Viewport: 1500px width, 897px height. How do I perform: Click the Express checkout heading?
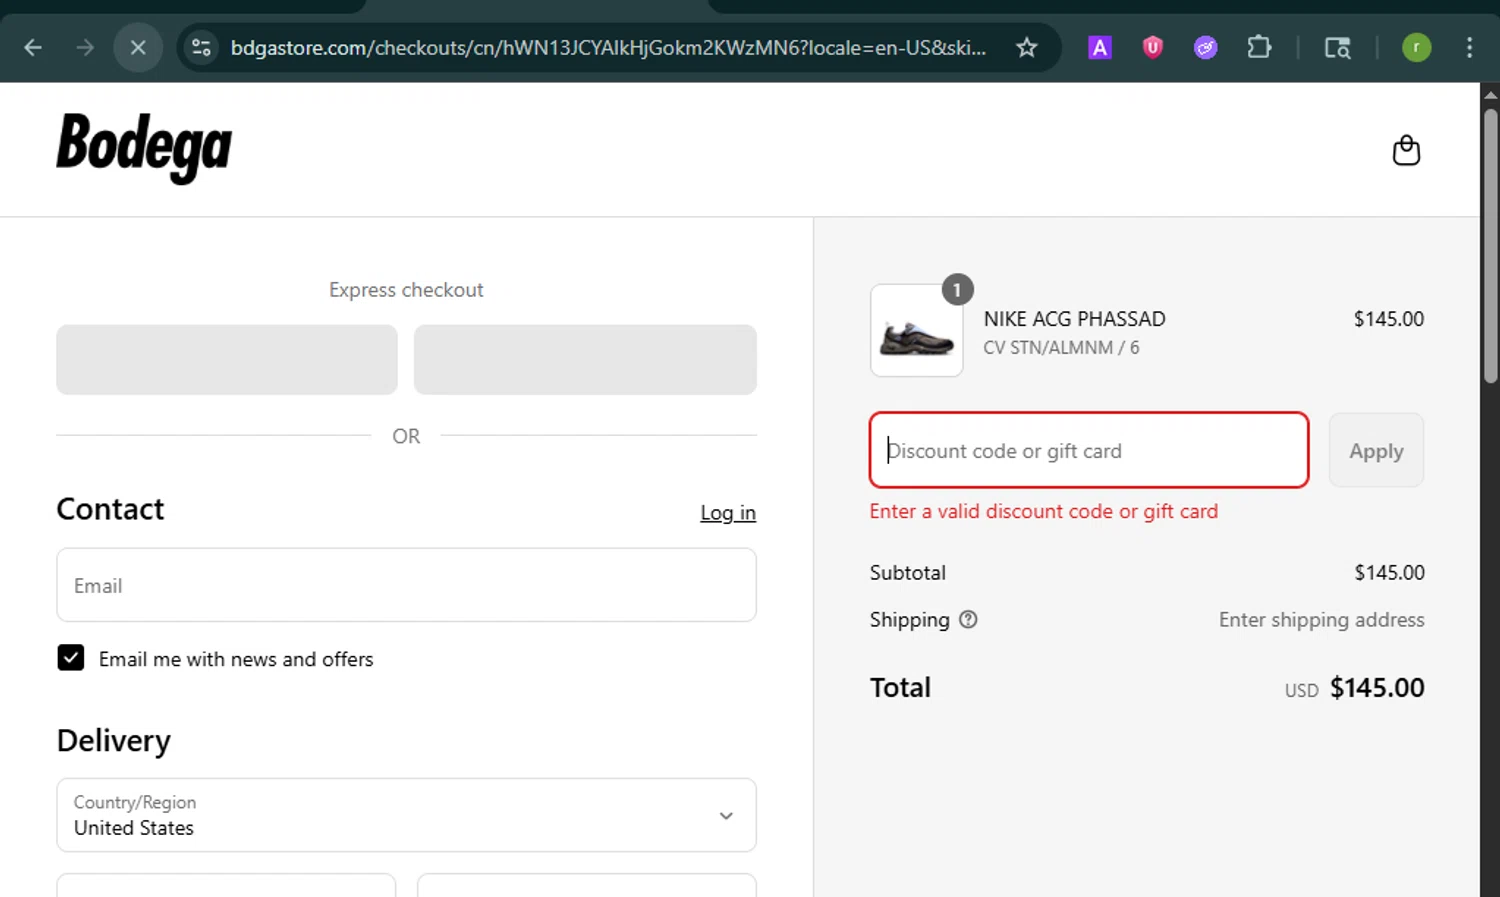tap(406, 290)
